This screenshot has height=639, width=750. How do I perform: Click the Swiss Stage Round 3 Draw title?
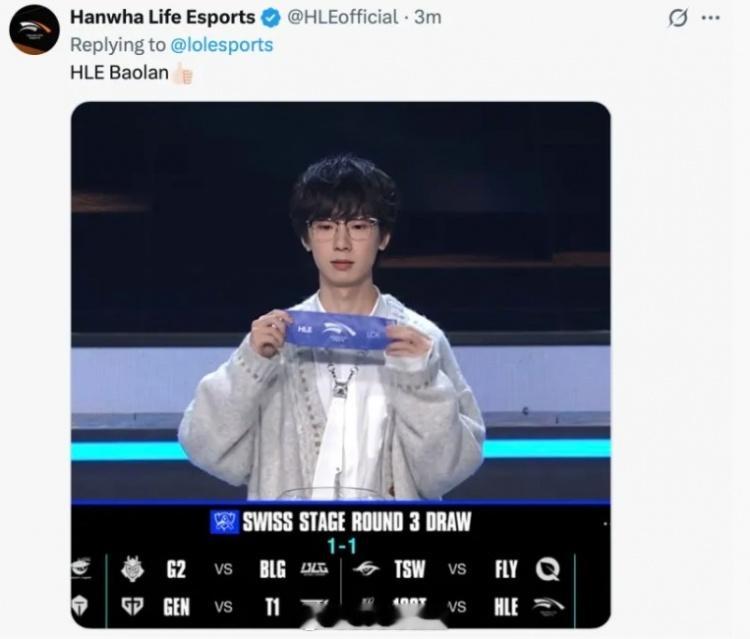click(357, 522)
